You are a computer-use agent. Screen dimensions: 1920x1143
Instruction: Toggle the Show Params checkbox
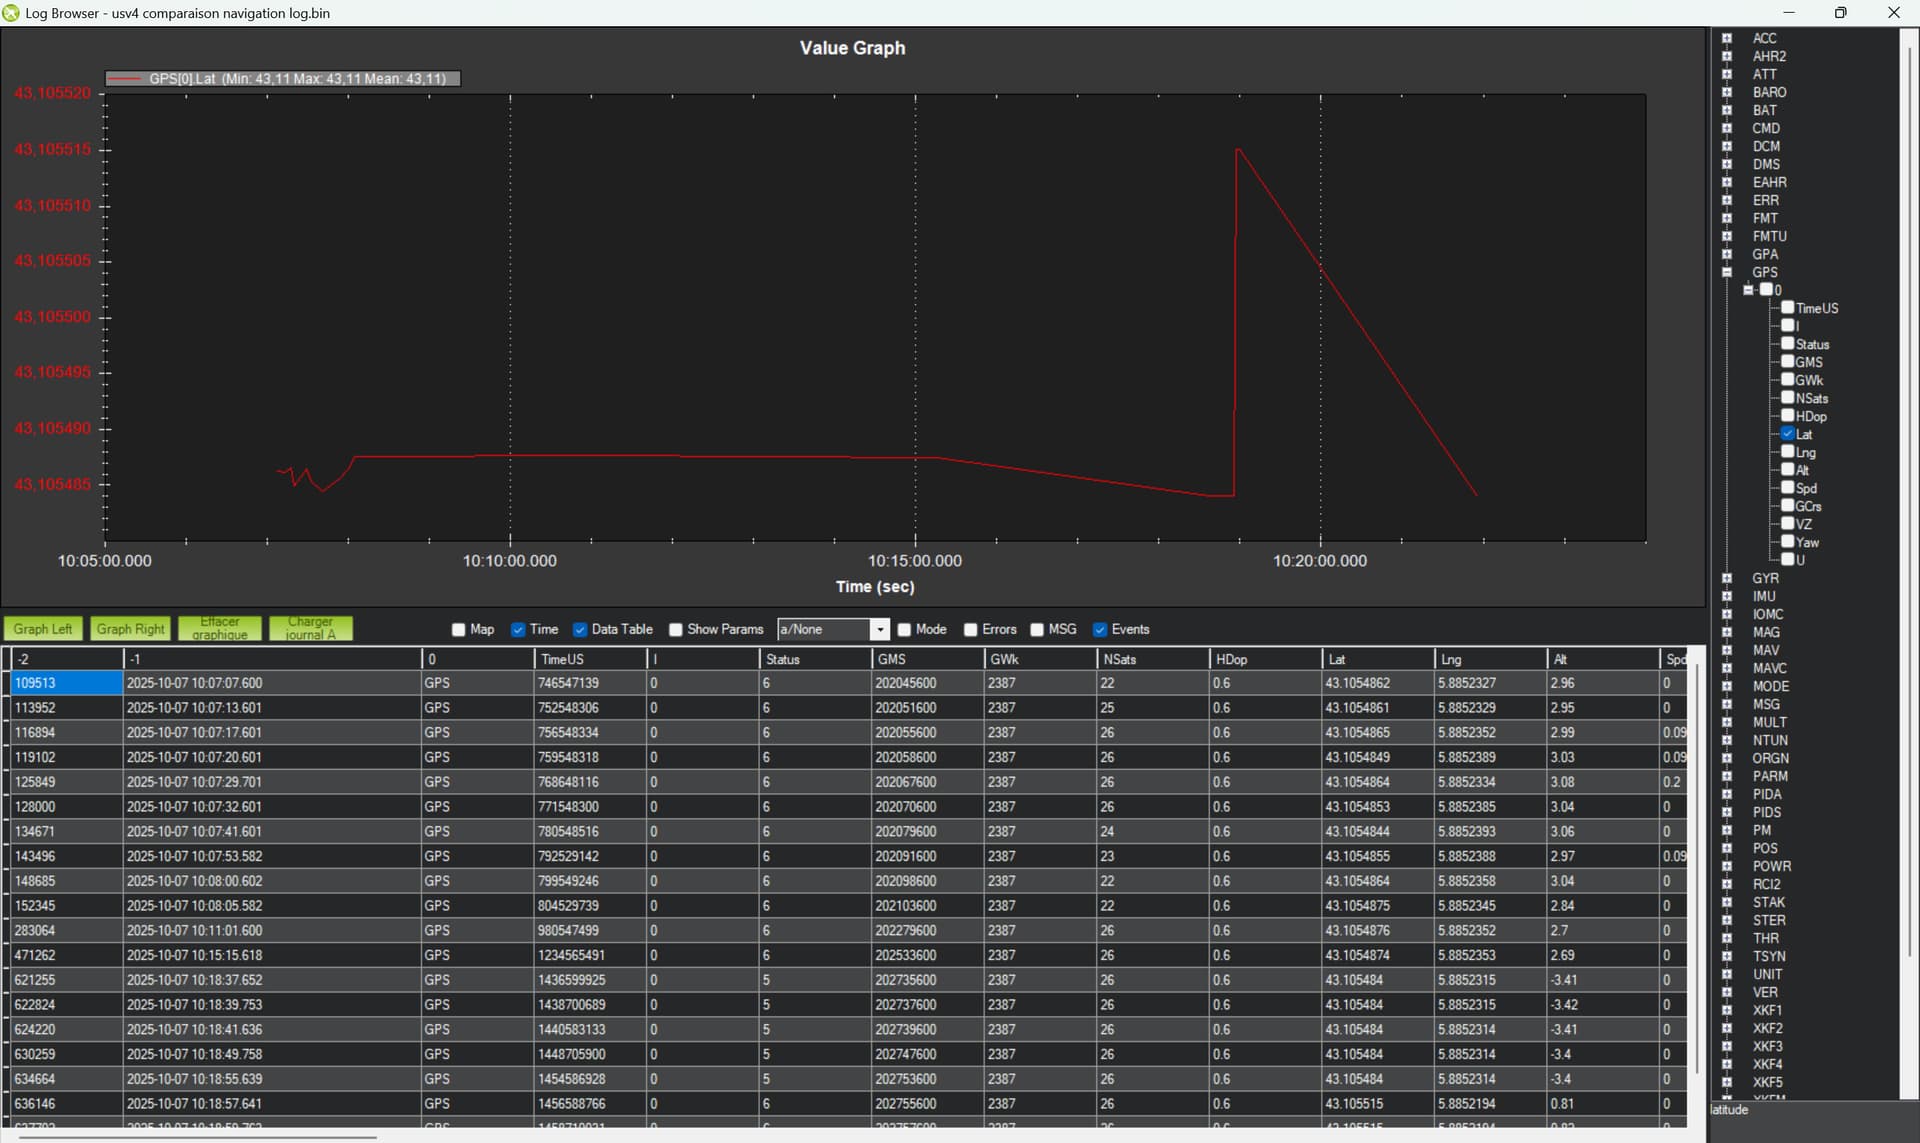676,630
